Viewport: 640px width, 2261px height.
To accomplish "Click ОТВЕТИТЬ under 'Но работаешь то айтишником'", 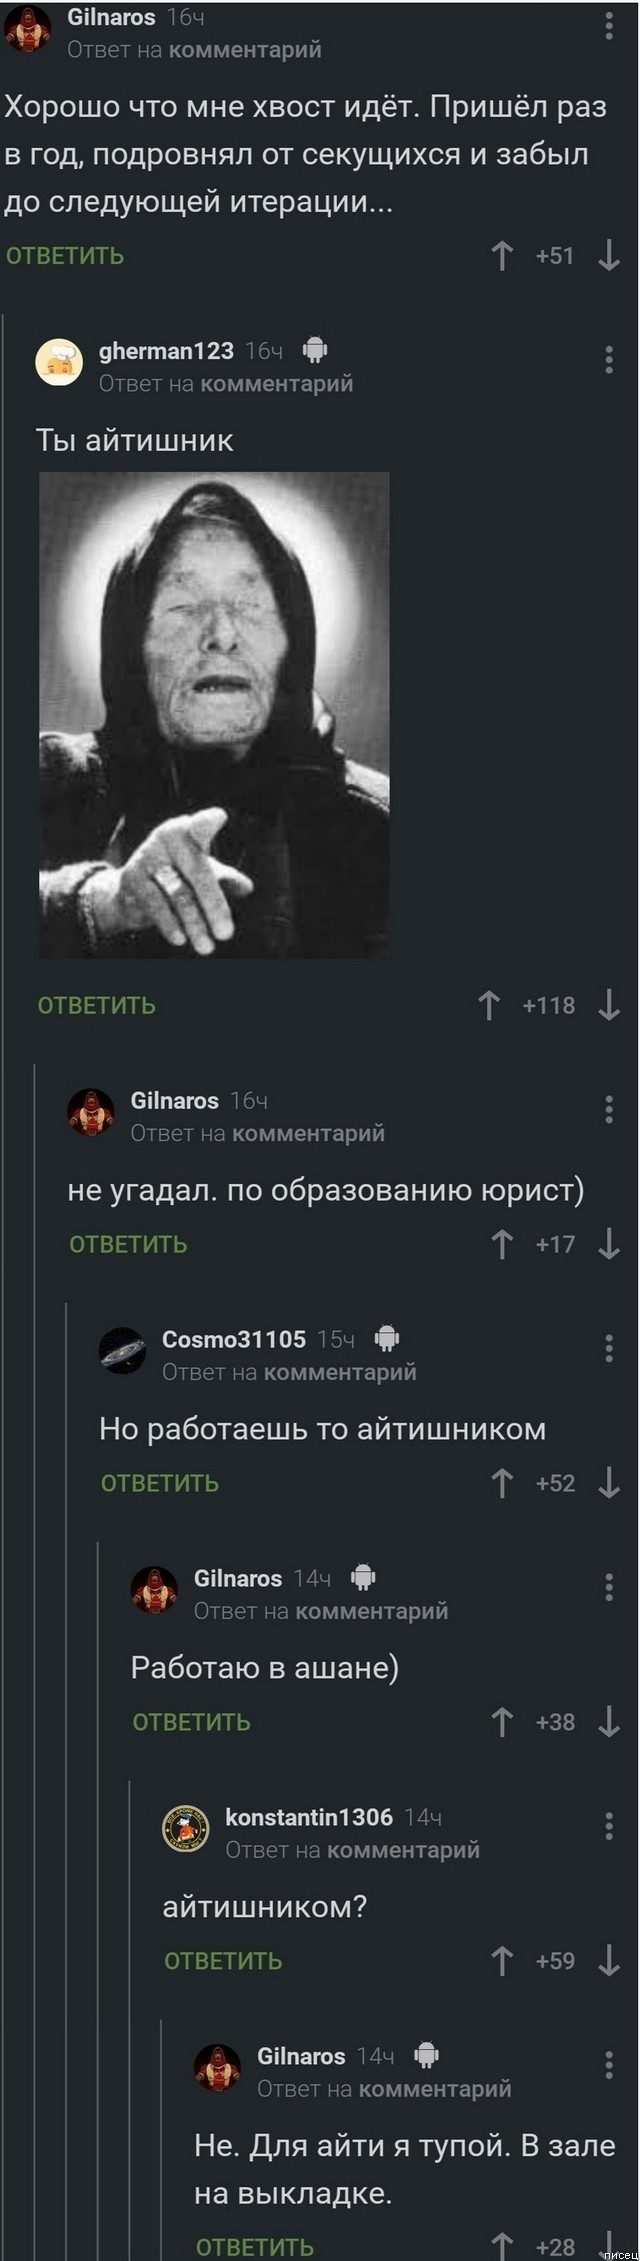I will point(160,1483).
